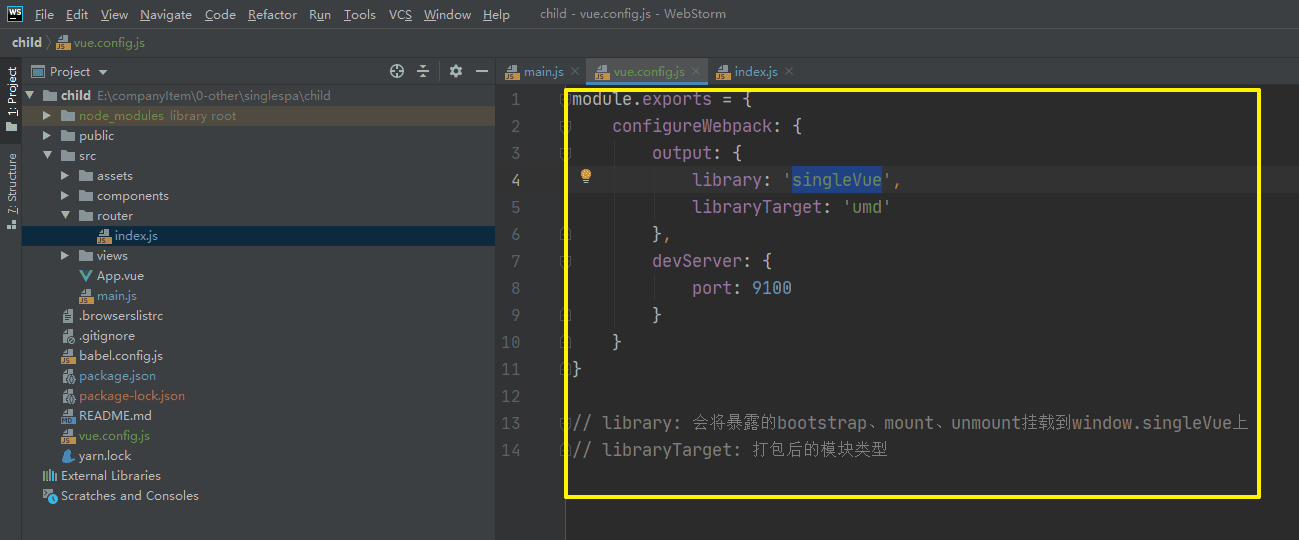The height and width of the screenshot is (540, 1299).
Task: Click the light bulb intention icon
Action: [587, 176]
